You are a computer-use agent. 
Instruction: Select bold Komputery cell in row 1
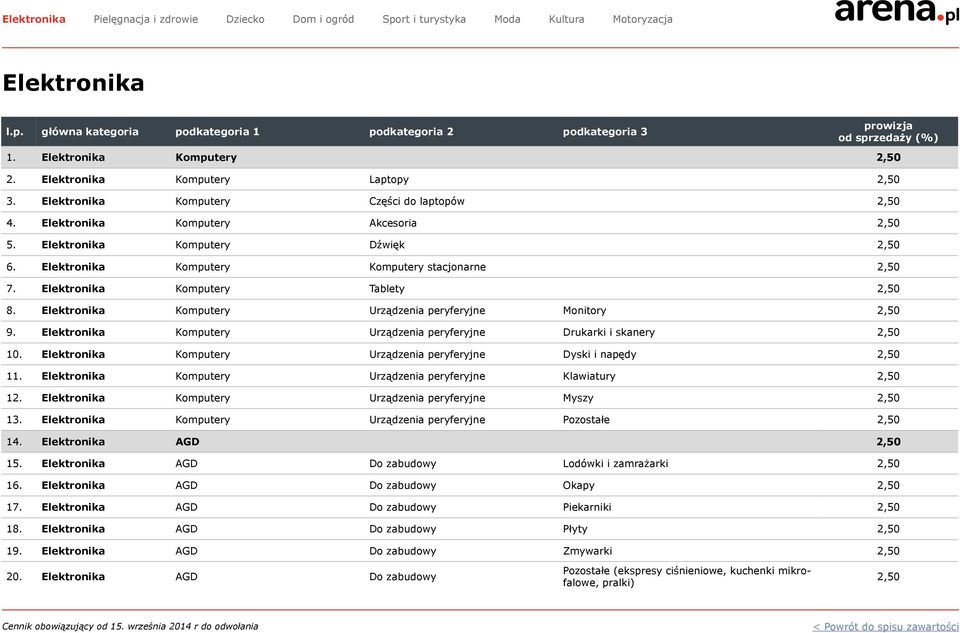point(206,157)
